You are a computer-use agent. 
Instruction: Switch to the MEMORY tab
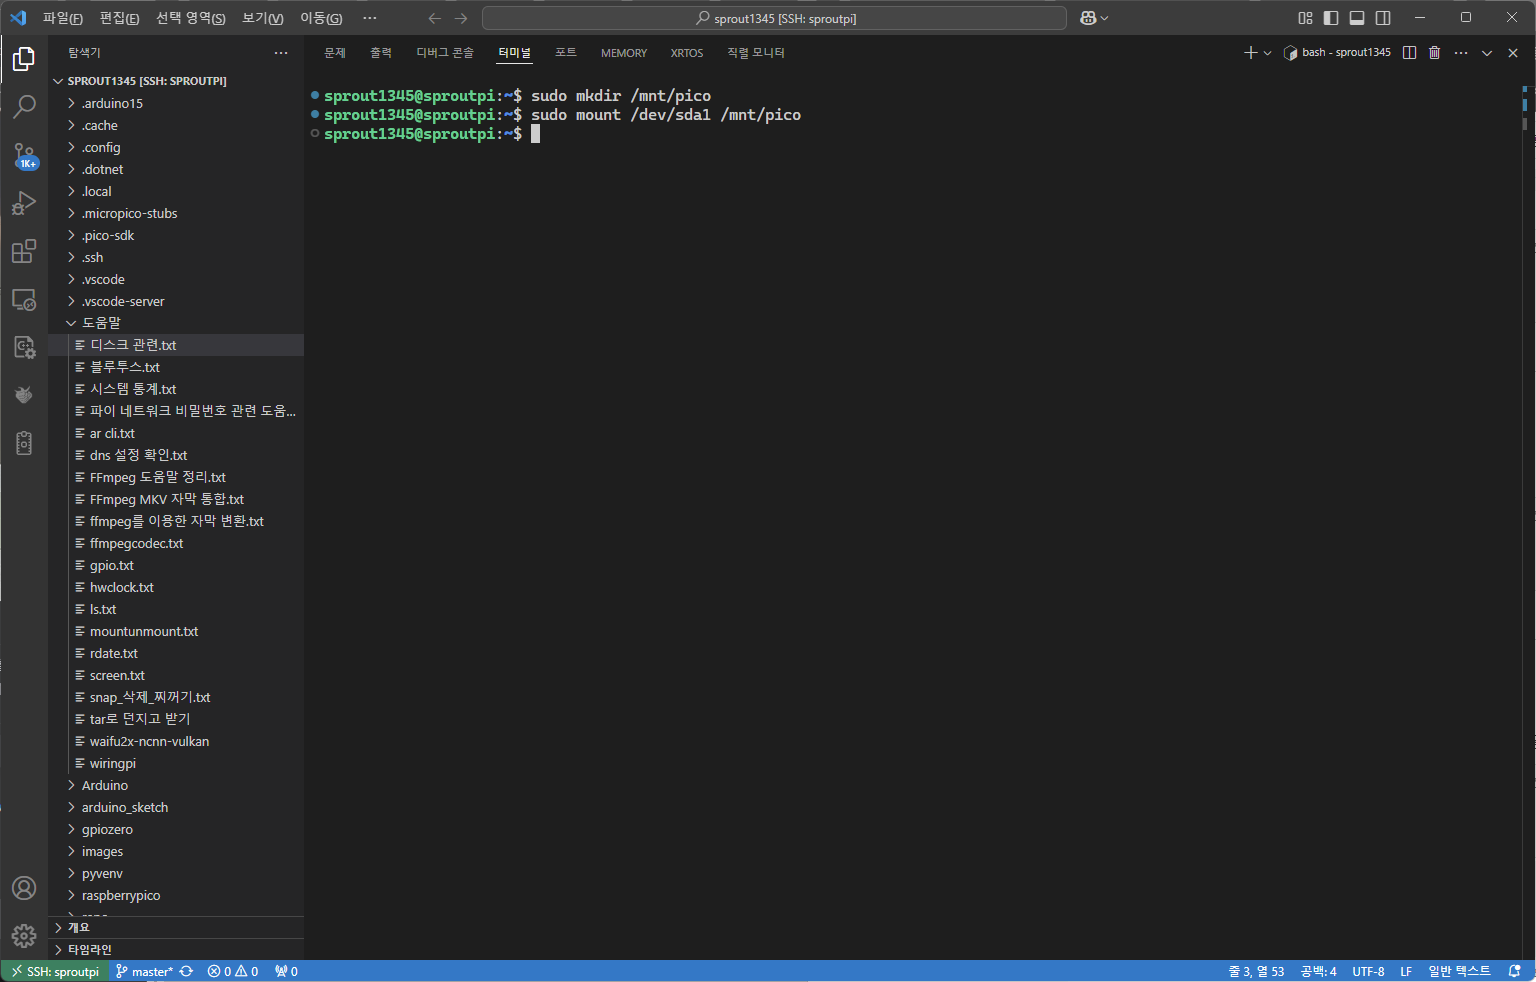coord(624,53)
